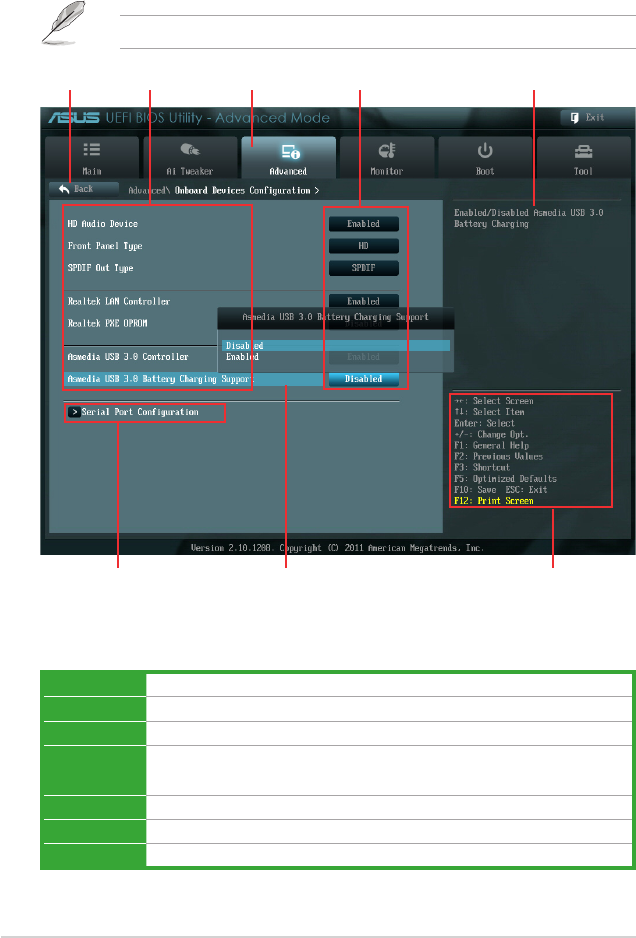The image size is (636, 938).
Task: Click the Serial Port Configuration arrow icon
Action: (x=74, y=412)
